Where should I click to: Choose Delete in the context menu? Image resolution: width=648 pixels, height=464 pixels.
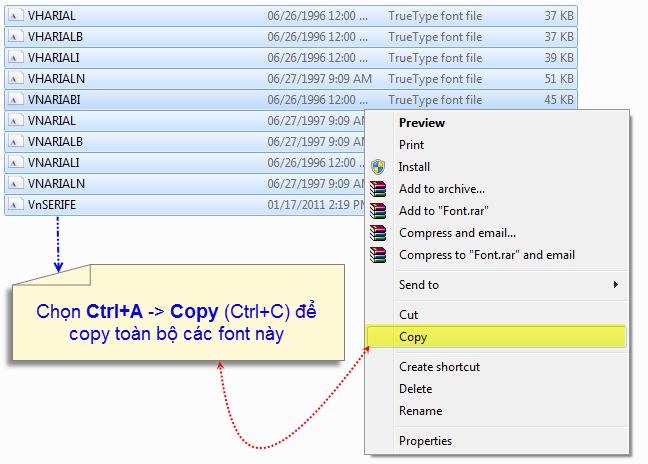(415, 389)
